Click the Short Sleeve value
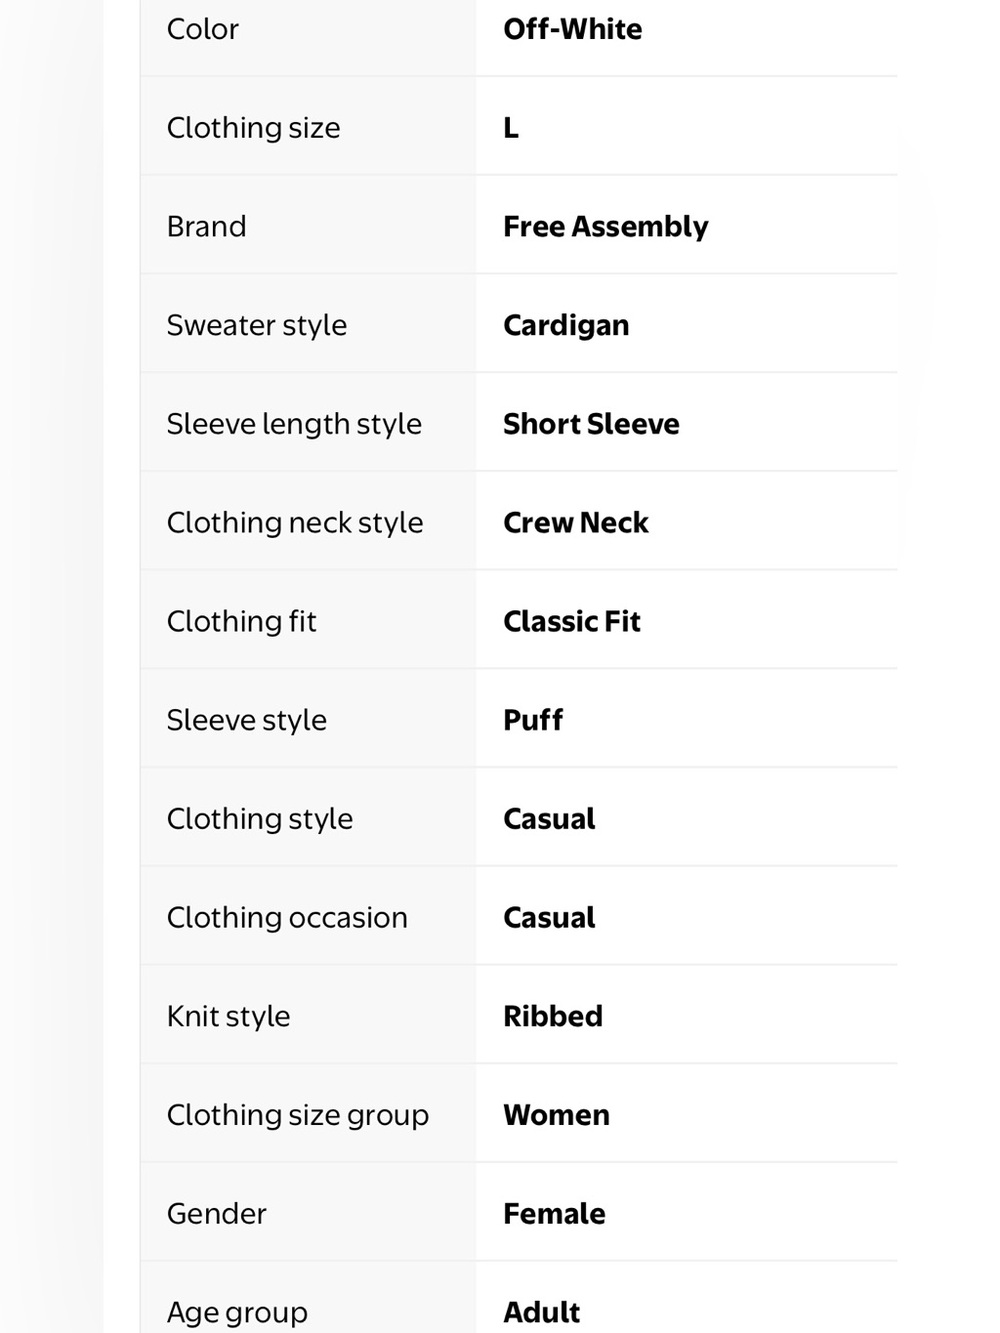 pyautogui.click(x=591, y=424)
